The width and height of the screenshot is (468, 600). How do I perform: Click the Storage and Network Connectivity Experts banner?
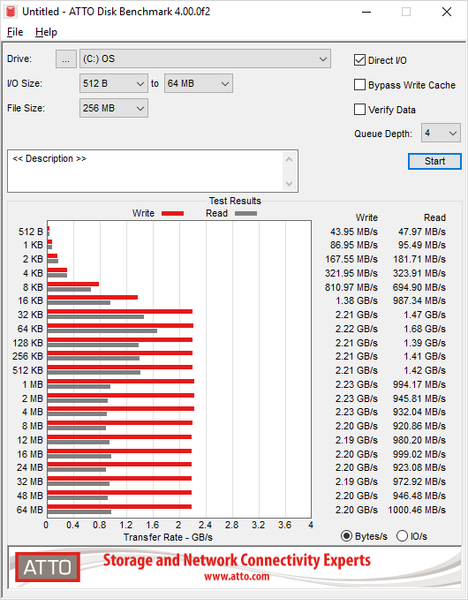tap(236, 560)
